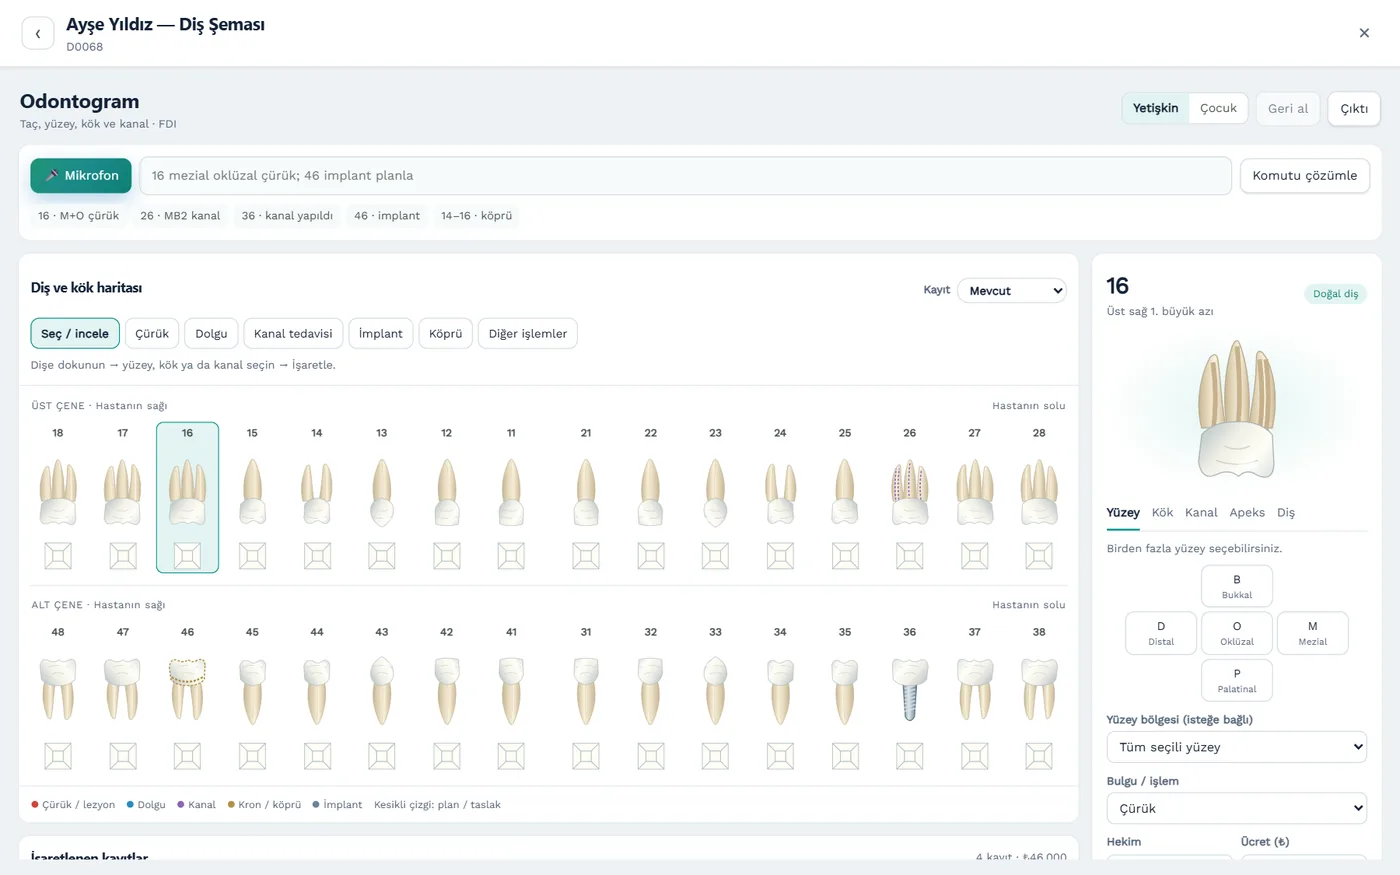The height and width of the screenshot is (875, 1400).
Task: Switch odontogram to Çocuk mode
Action: [x=1218, y=108]
